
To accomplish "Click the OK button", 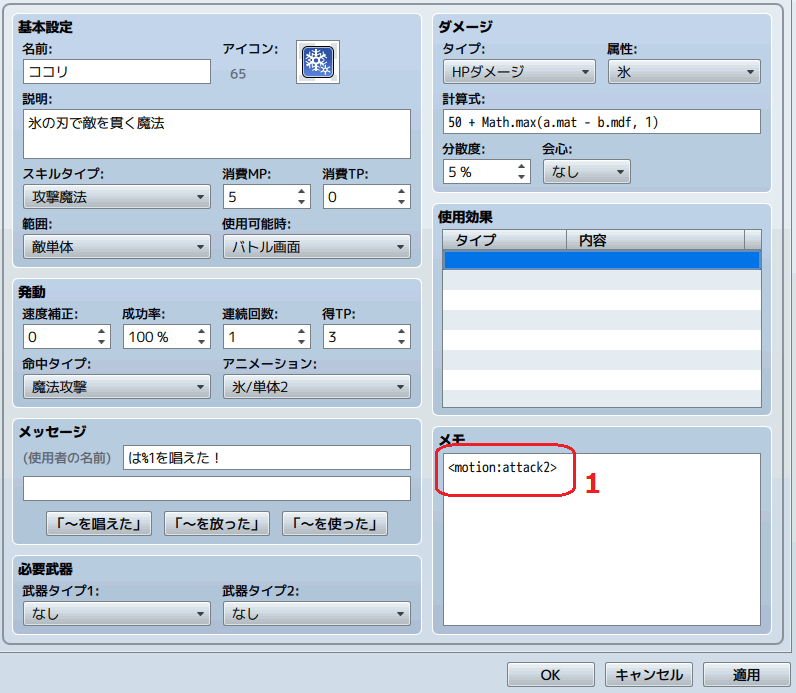I will (x=551, y=675).
